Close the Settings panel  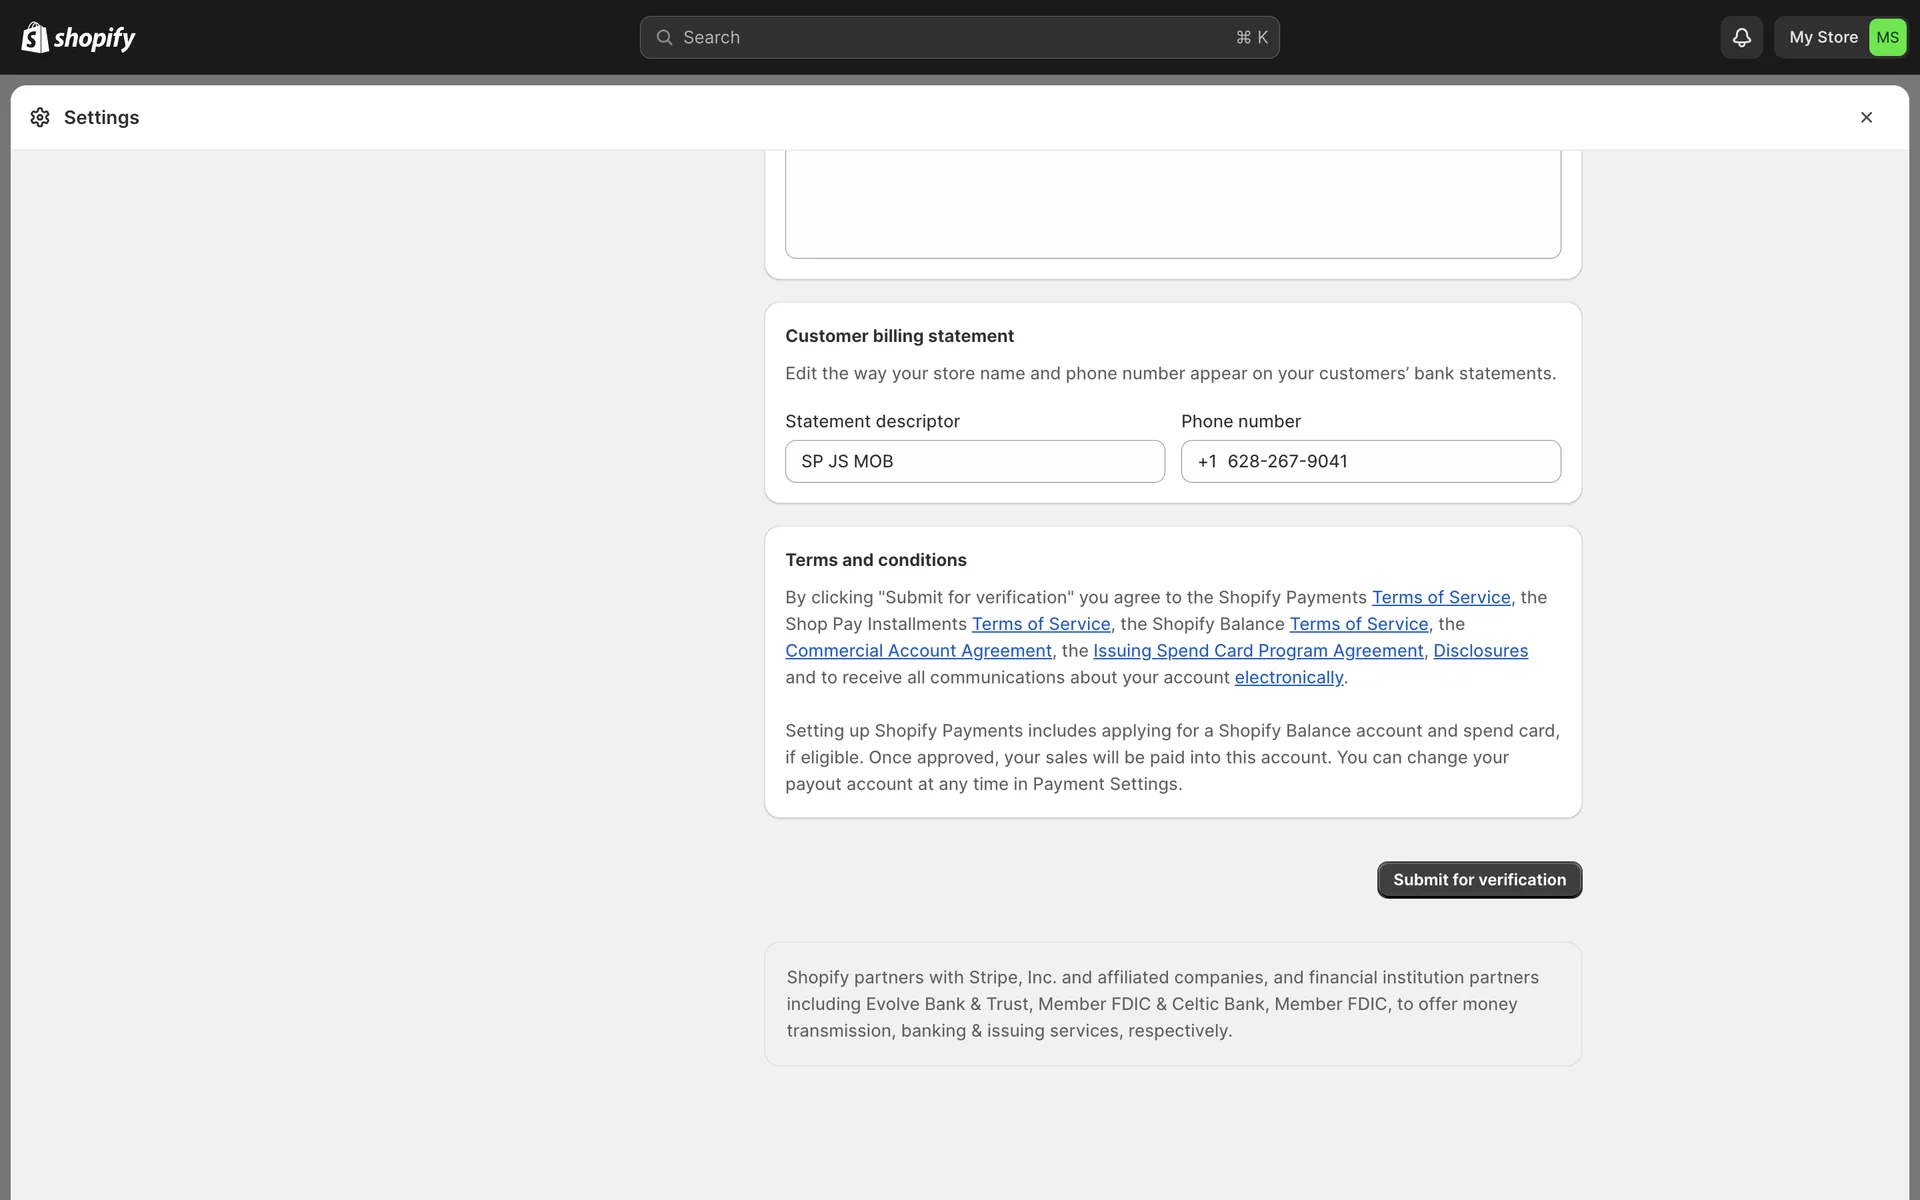tap(1866, 117)
